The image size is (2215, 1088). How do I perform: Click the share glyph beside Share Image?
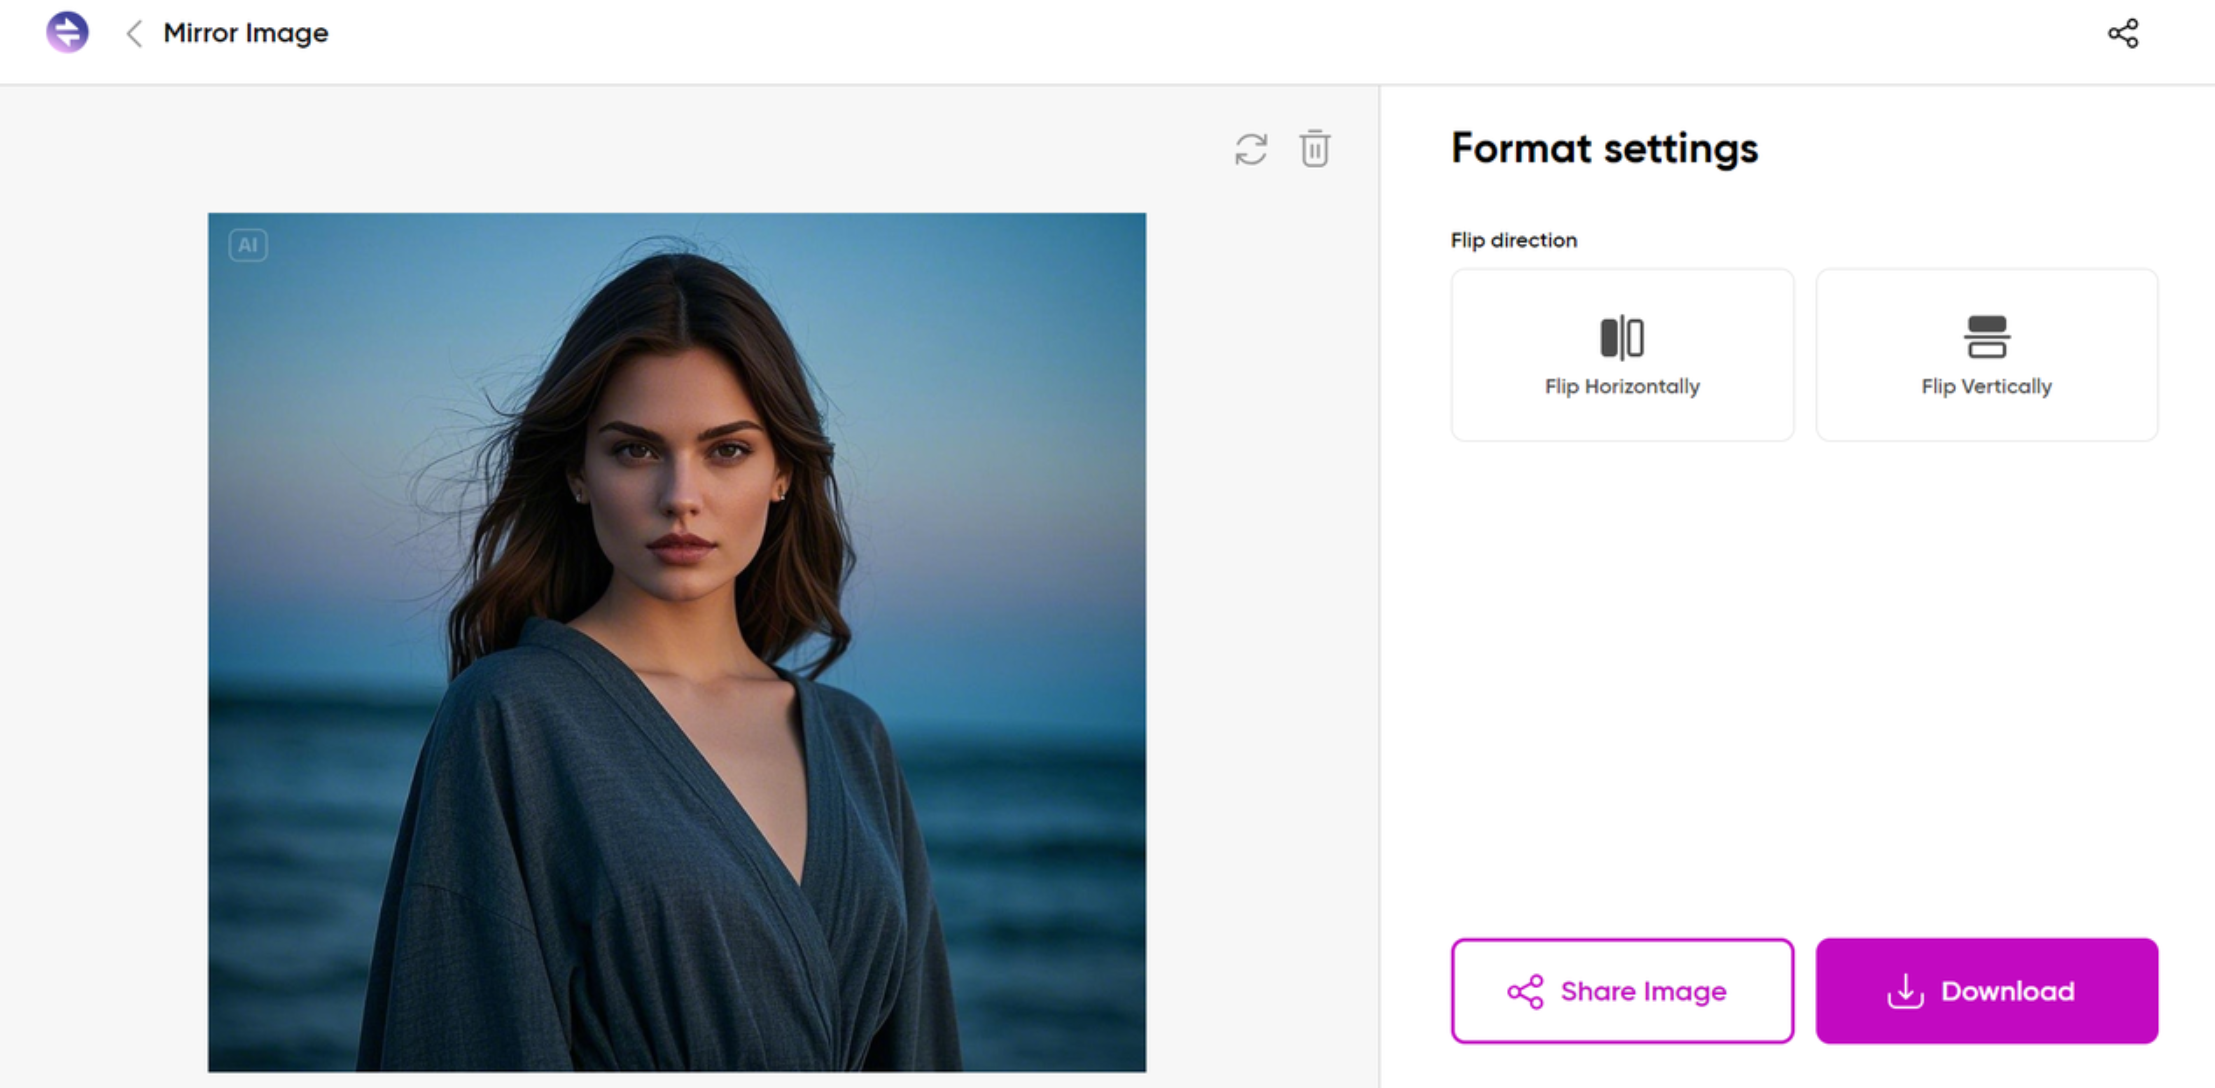[1525, 992]
